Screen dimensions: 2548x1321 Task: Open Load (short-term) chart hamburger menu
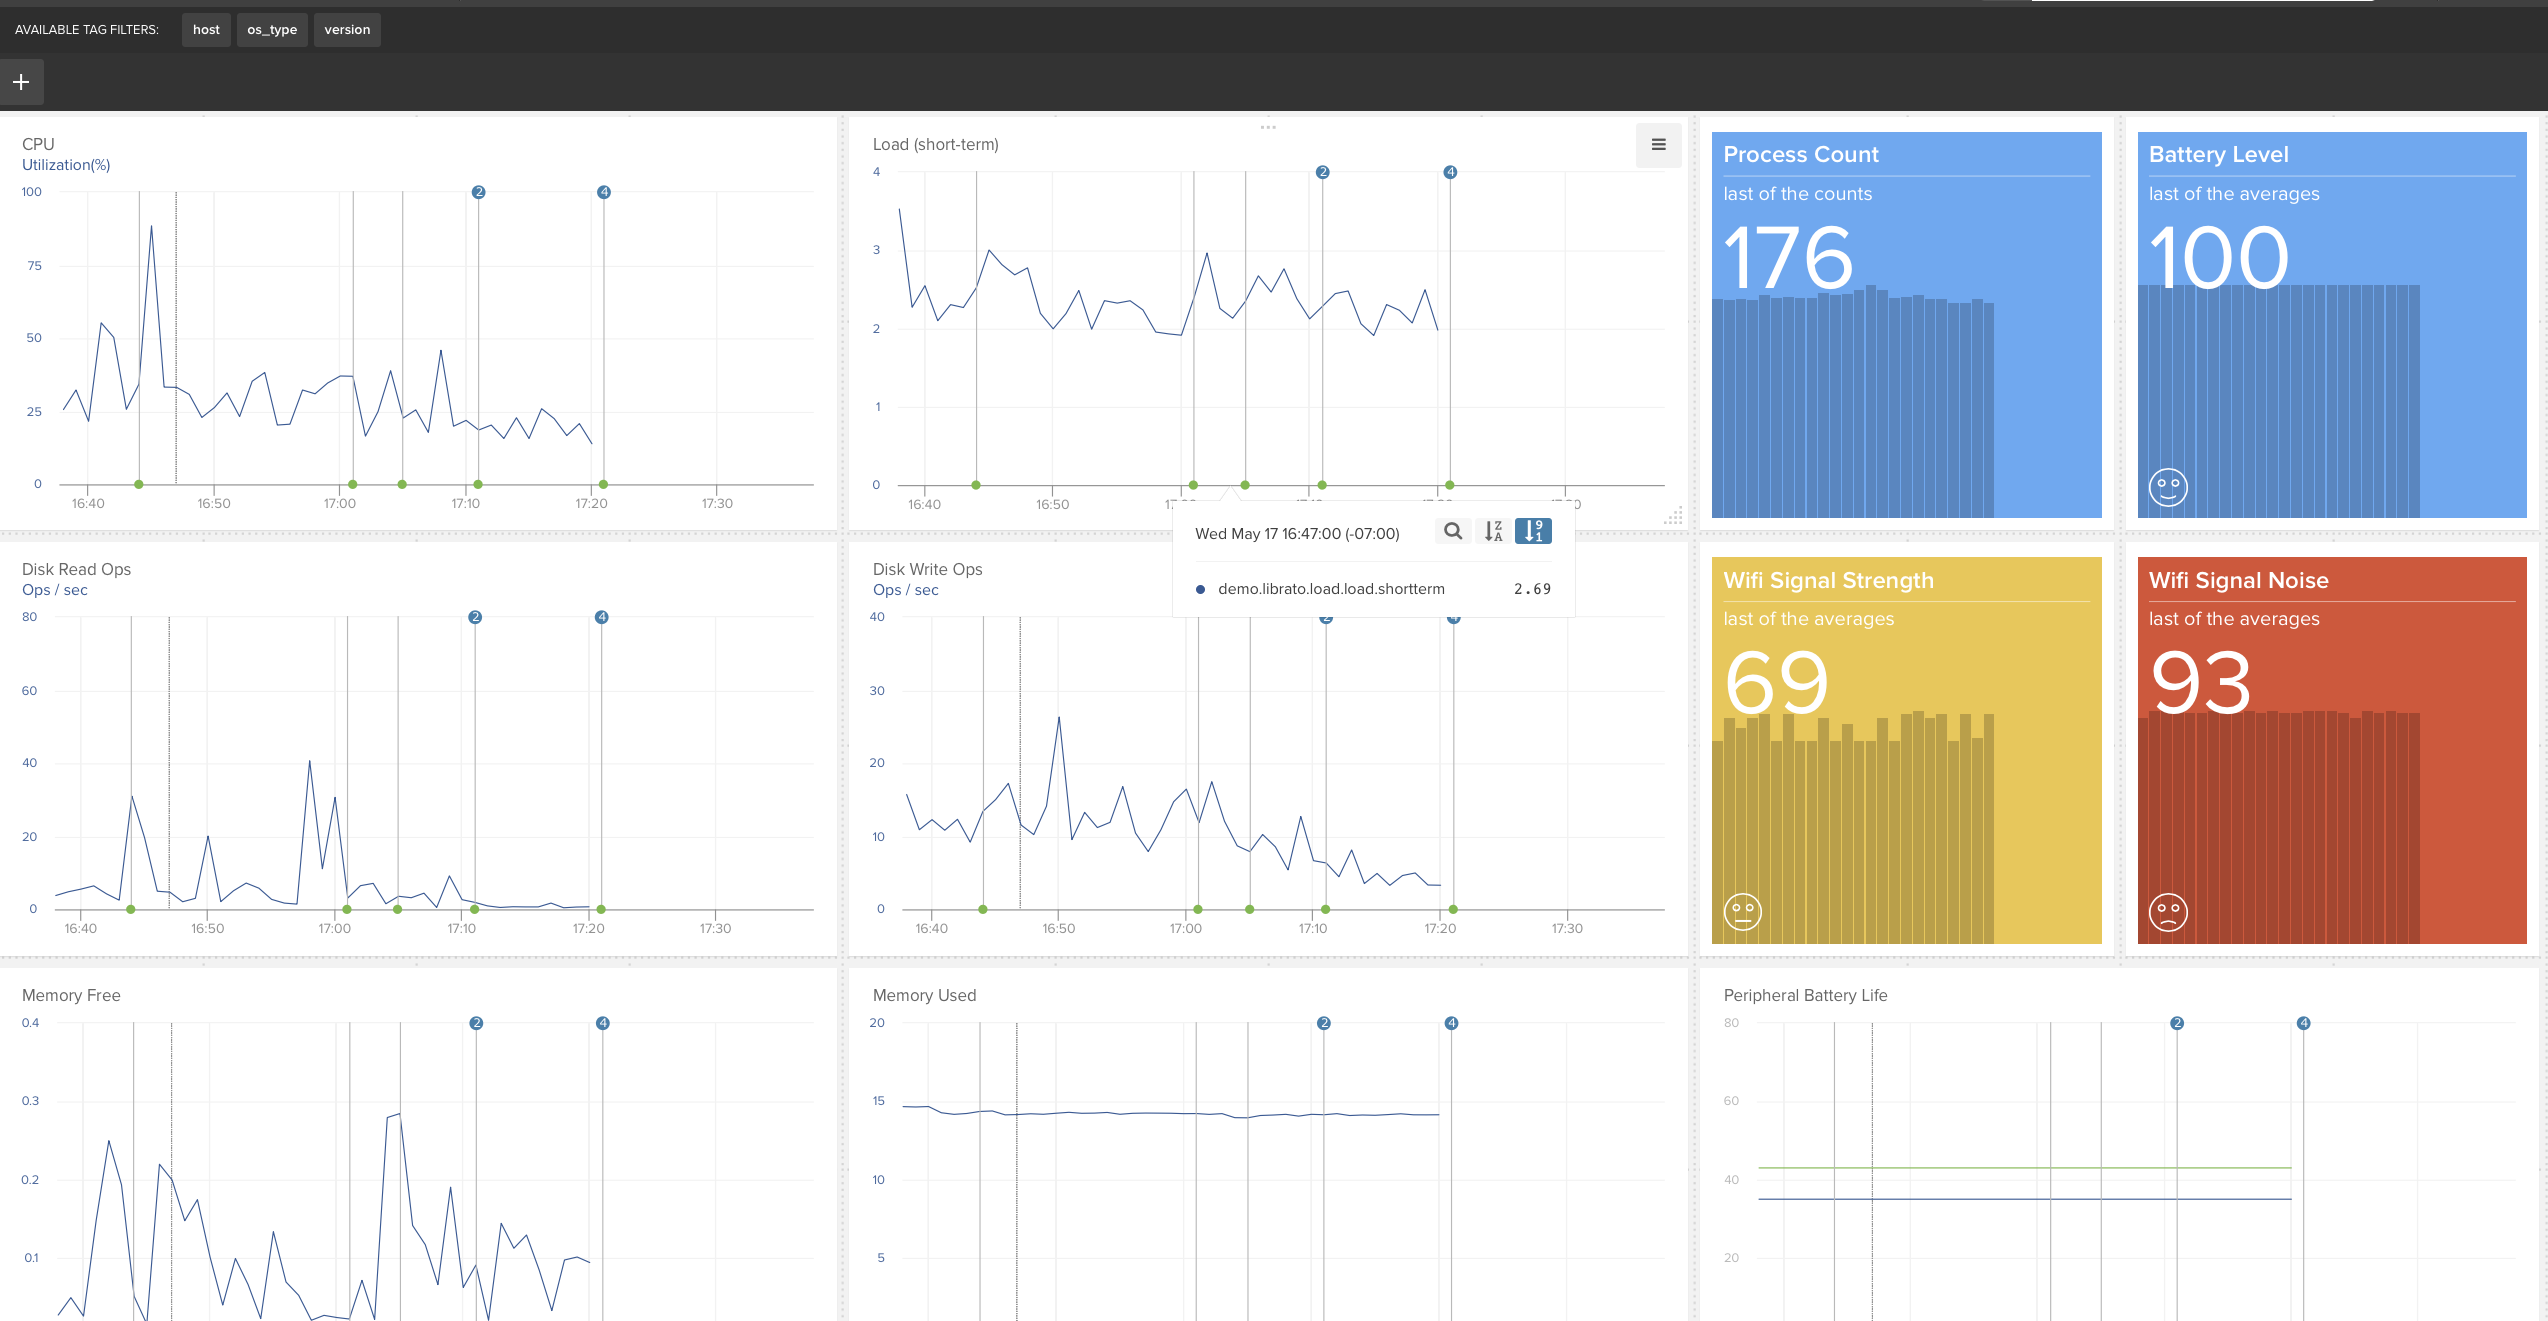point(1658,145)
